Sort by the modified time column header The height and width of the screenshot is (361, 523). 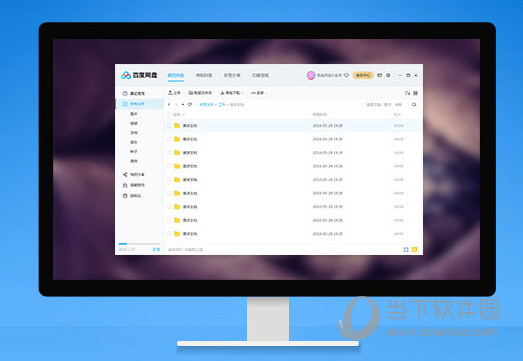tap(320, 114)
